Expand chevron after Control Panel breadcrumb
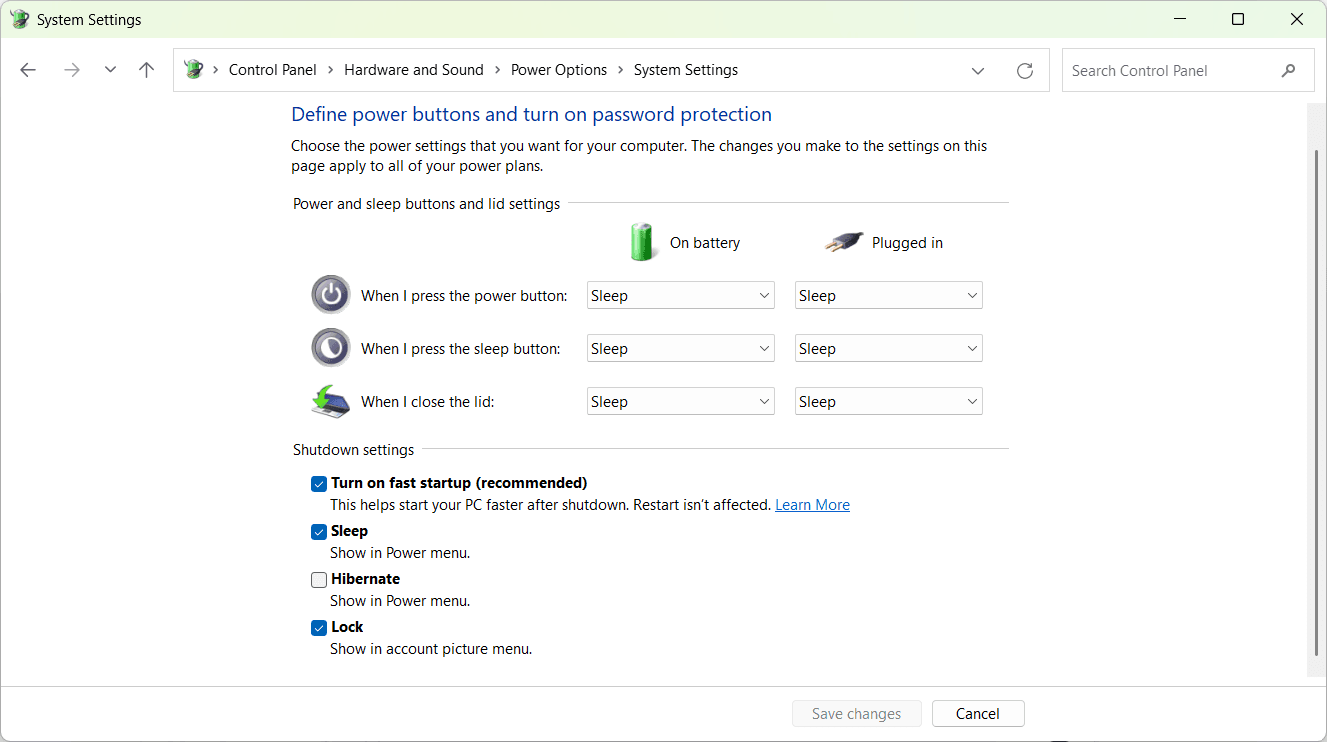 pyautogui.click(x=330, y=70)
